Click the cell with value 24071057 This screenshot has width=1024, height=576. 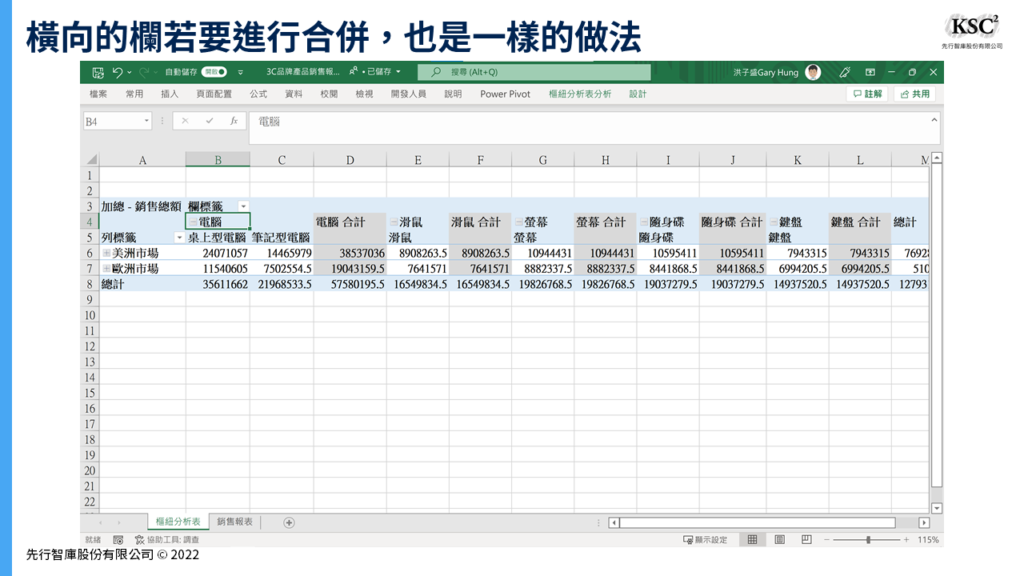coord(217,253)
